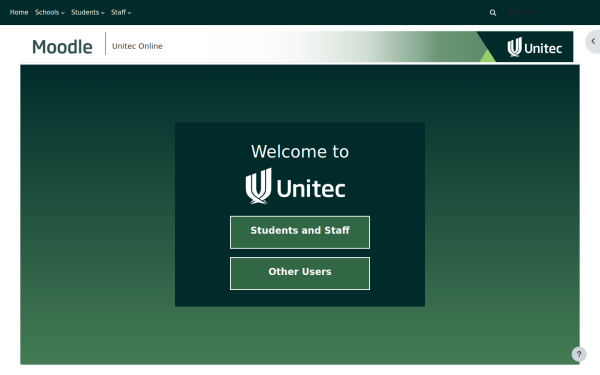Image resolution: width=600 pixels, height=375 pixels.
Task: Expand the Schools dropdown menu
Action: 50,12
